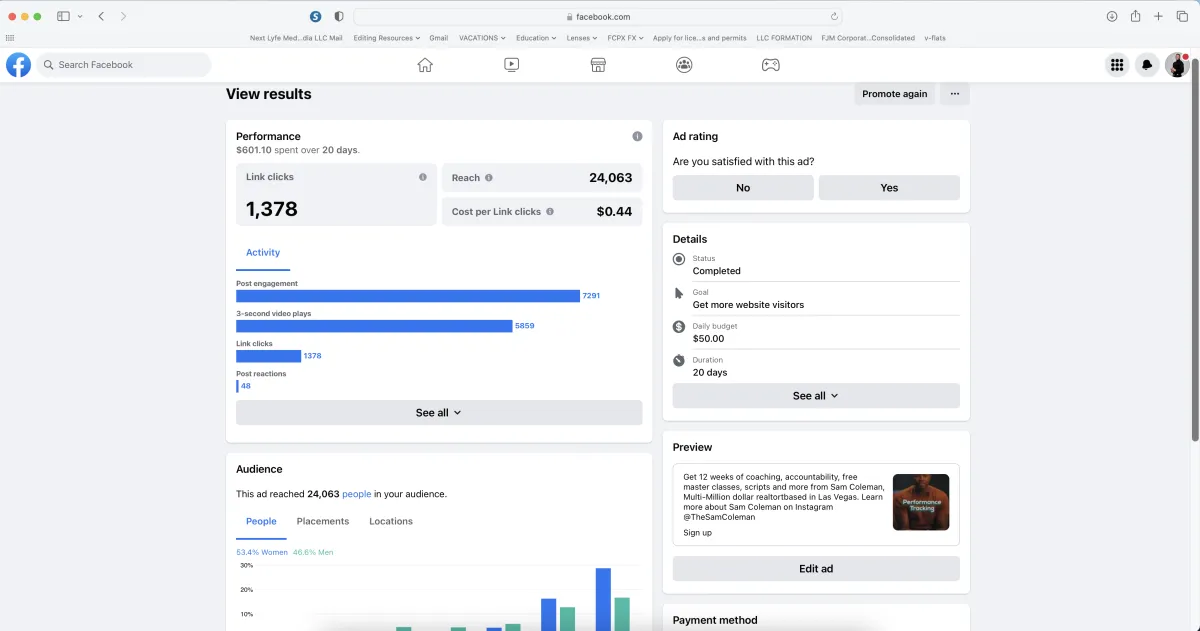
Task: Click the Facebook logo
Action: [18, 65]
